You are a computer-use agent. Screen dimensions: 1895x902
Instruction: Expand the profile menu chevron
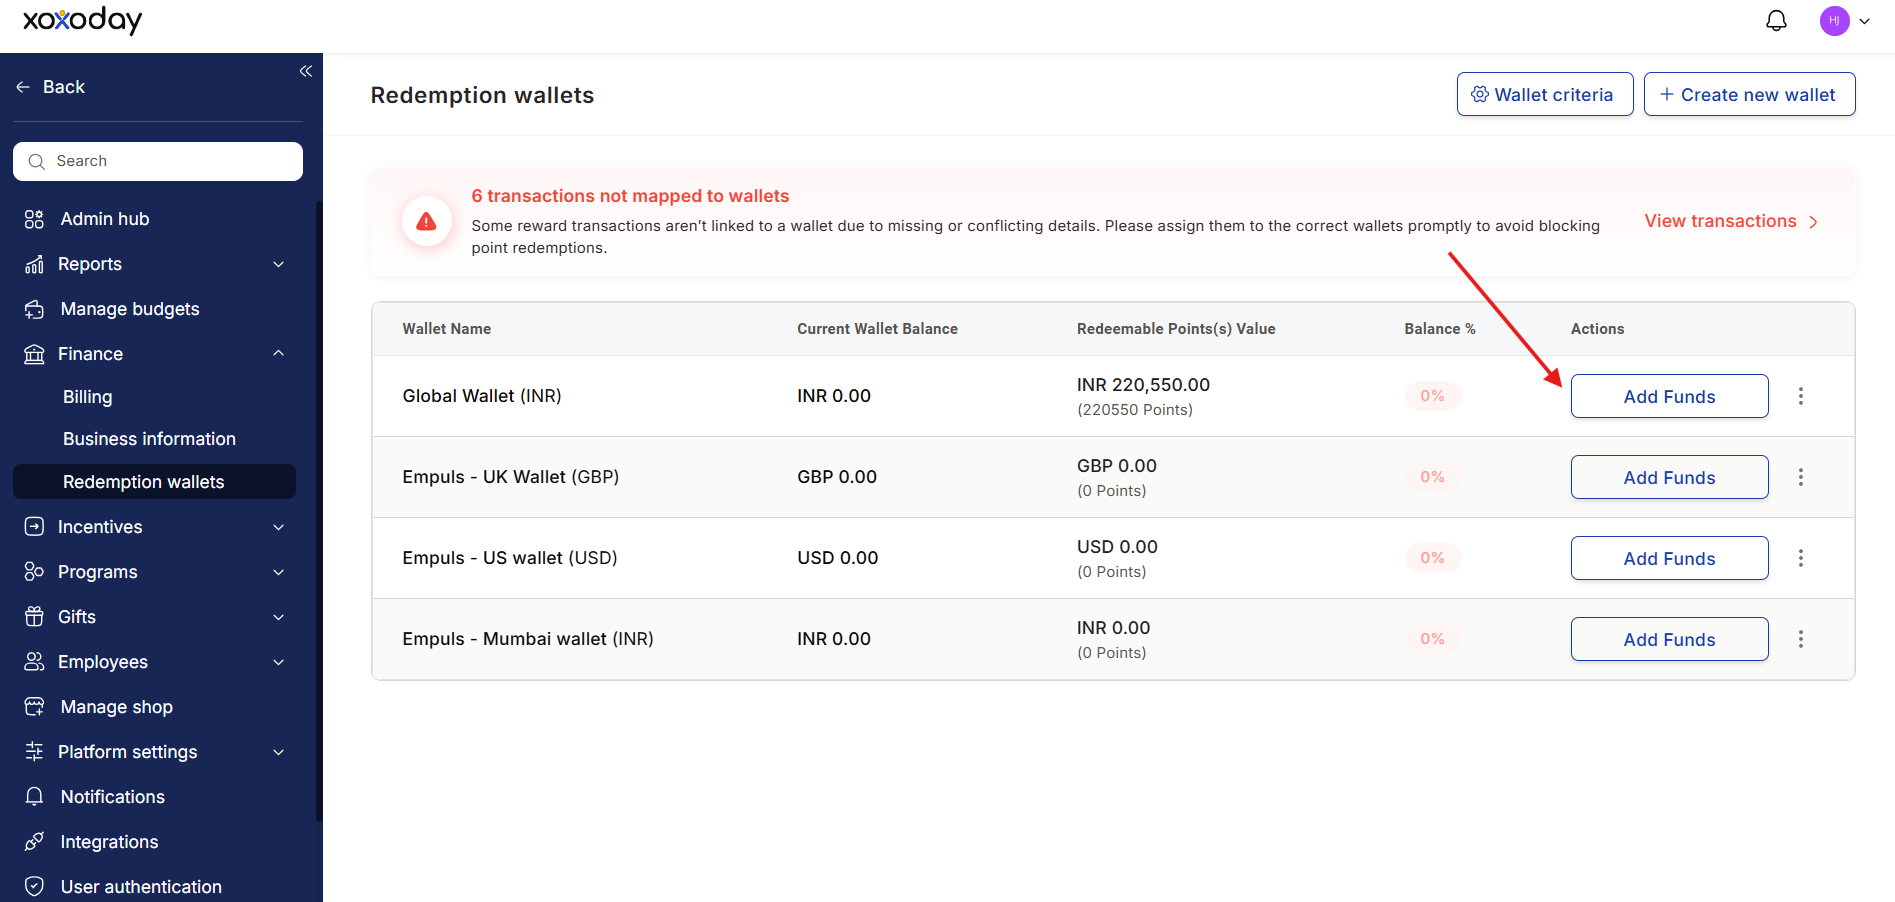coord(1864,21)
